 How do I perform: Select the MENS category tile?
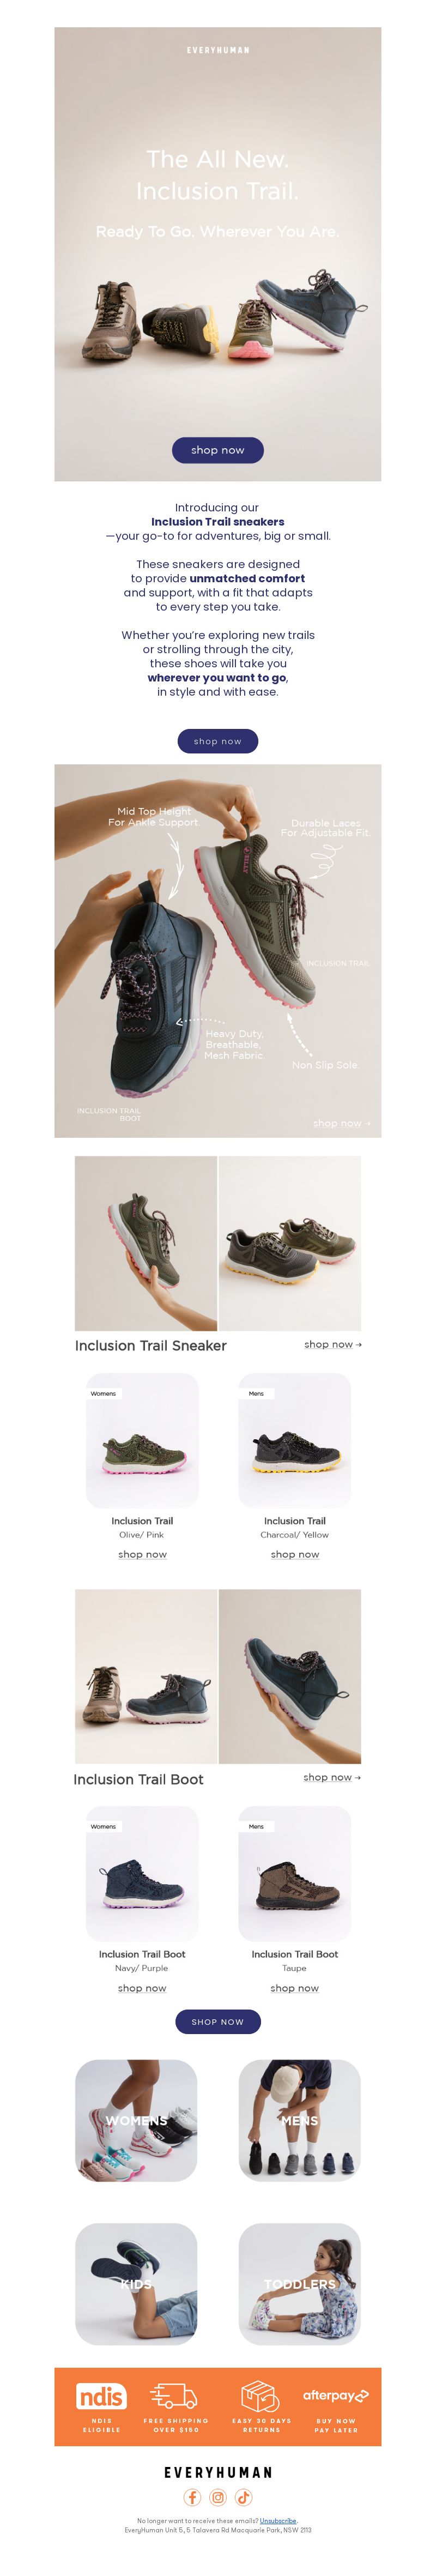299,2120
